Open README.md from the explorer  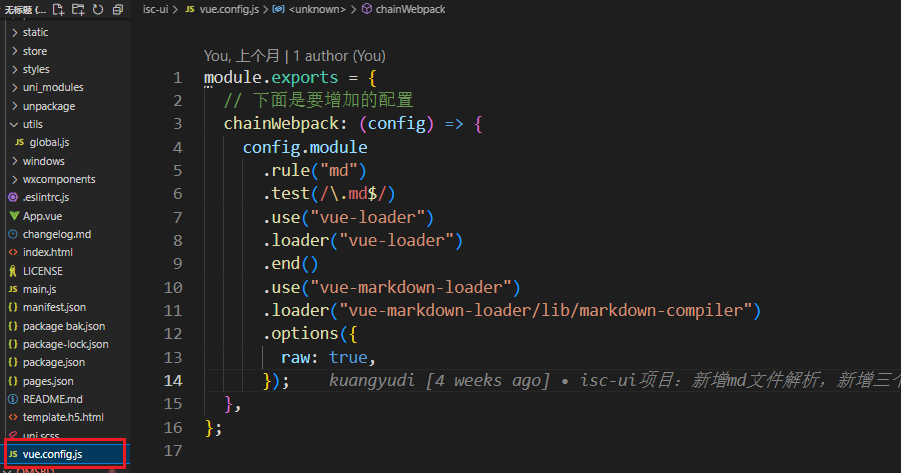(52, 399)
